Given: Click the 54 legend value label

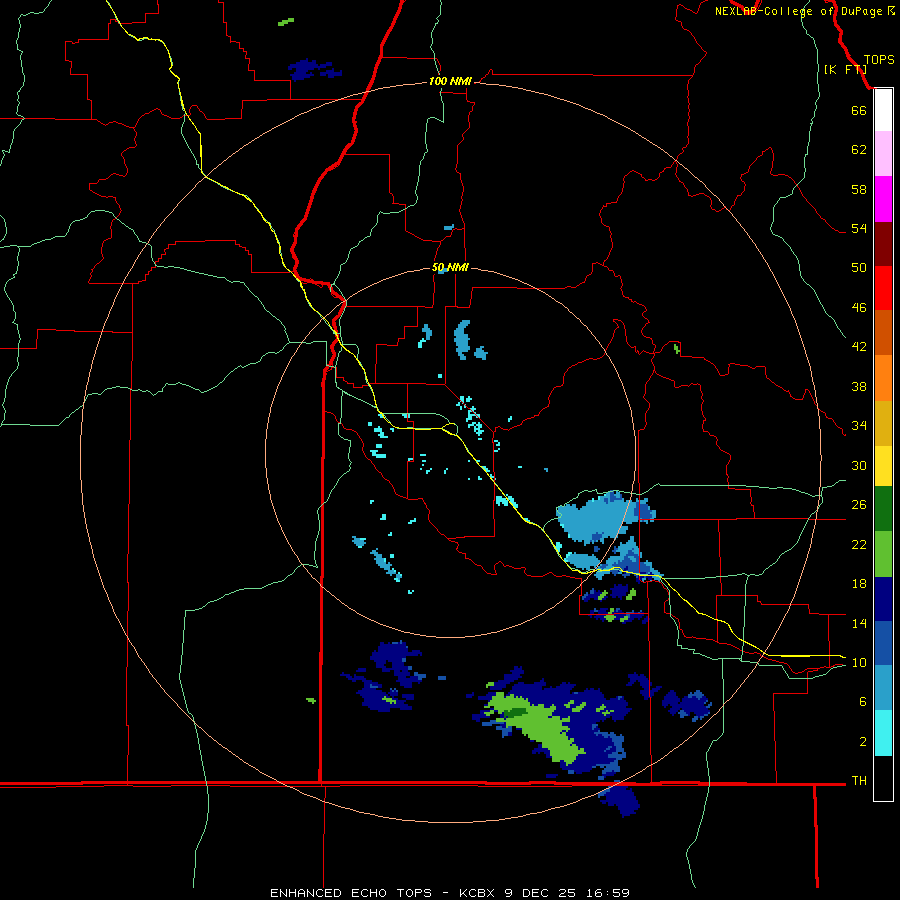Looking at the screenshot, I should point(859,228).
